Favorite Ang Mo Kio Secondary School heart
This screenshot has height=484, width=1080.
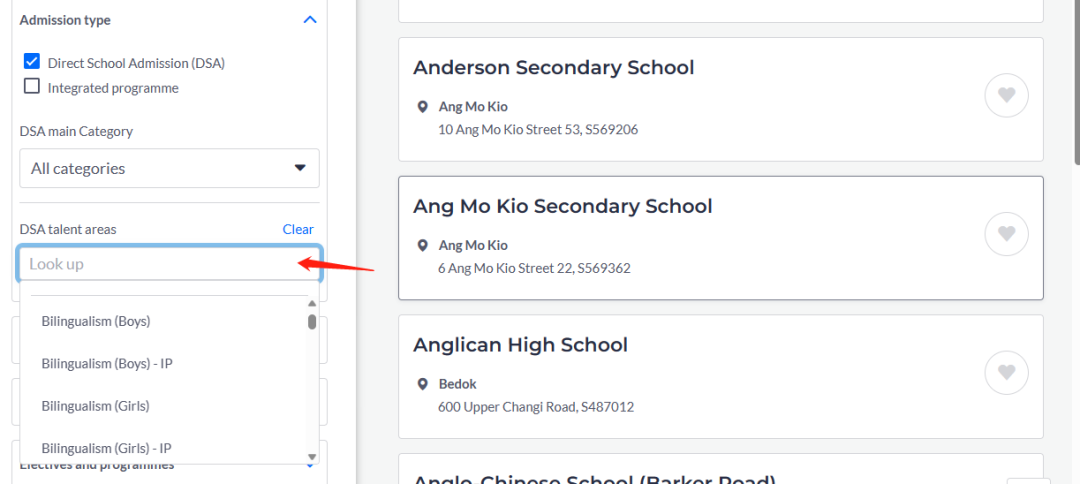pyautogui.click(x=1006, y=233)
